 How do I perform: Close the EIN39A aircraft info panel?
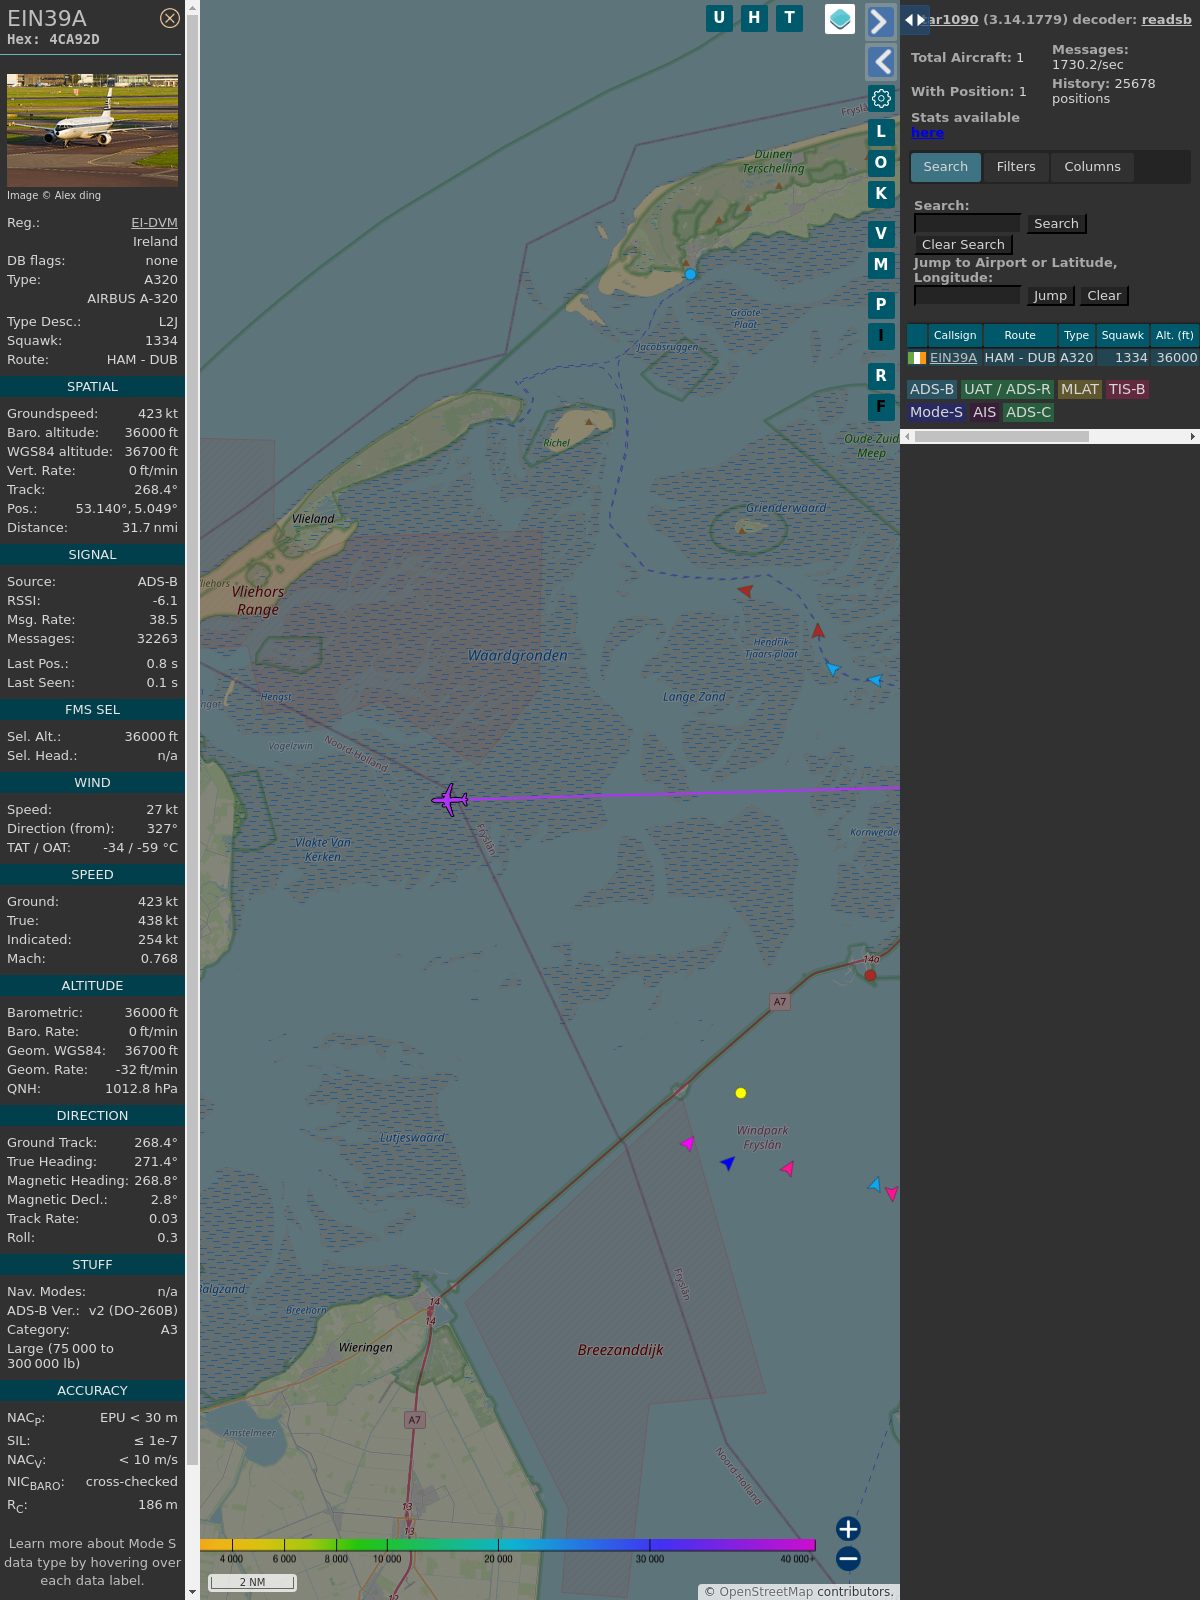pos(170,18)
